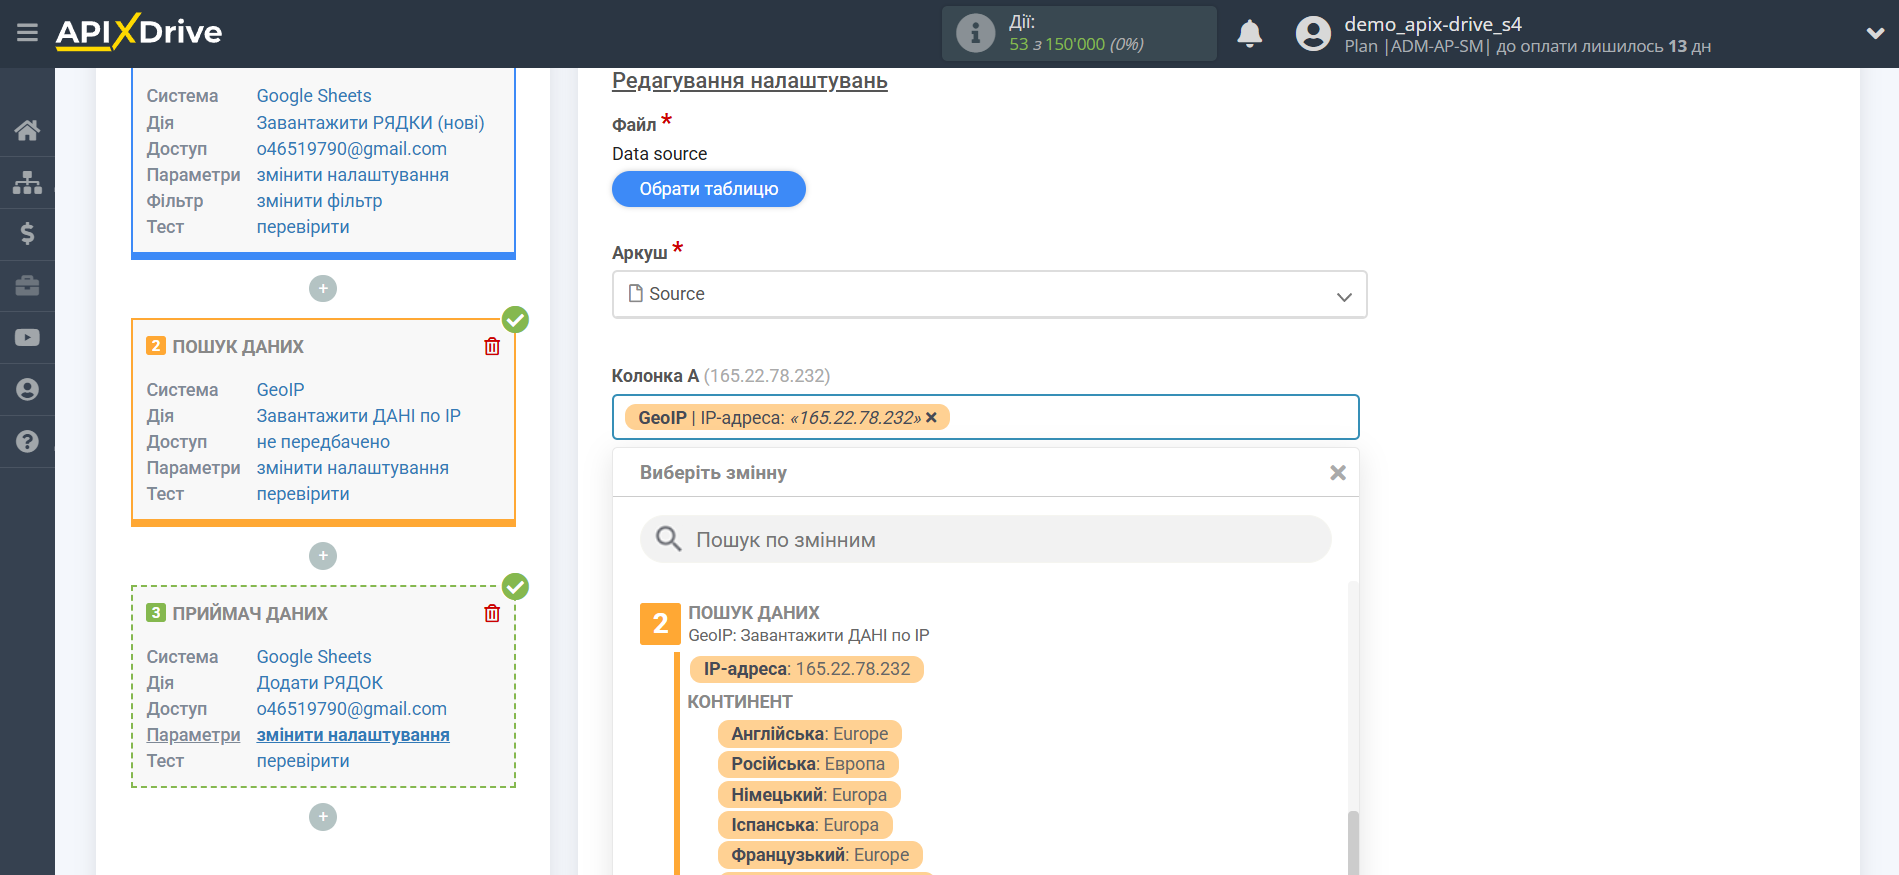Delete the ПРИЙМАЧ ДАНИХ block

492,613
